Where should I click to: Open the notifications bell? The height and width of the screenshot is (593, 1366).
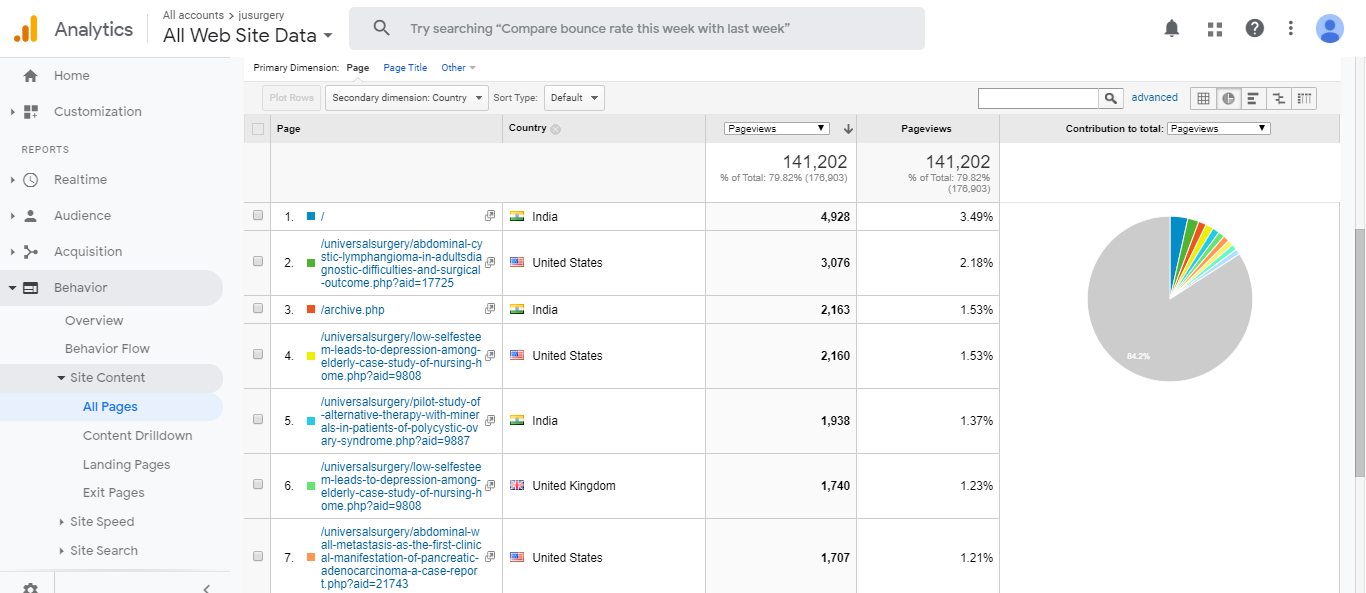[1172, 28]
